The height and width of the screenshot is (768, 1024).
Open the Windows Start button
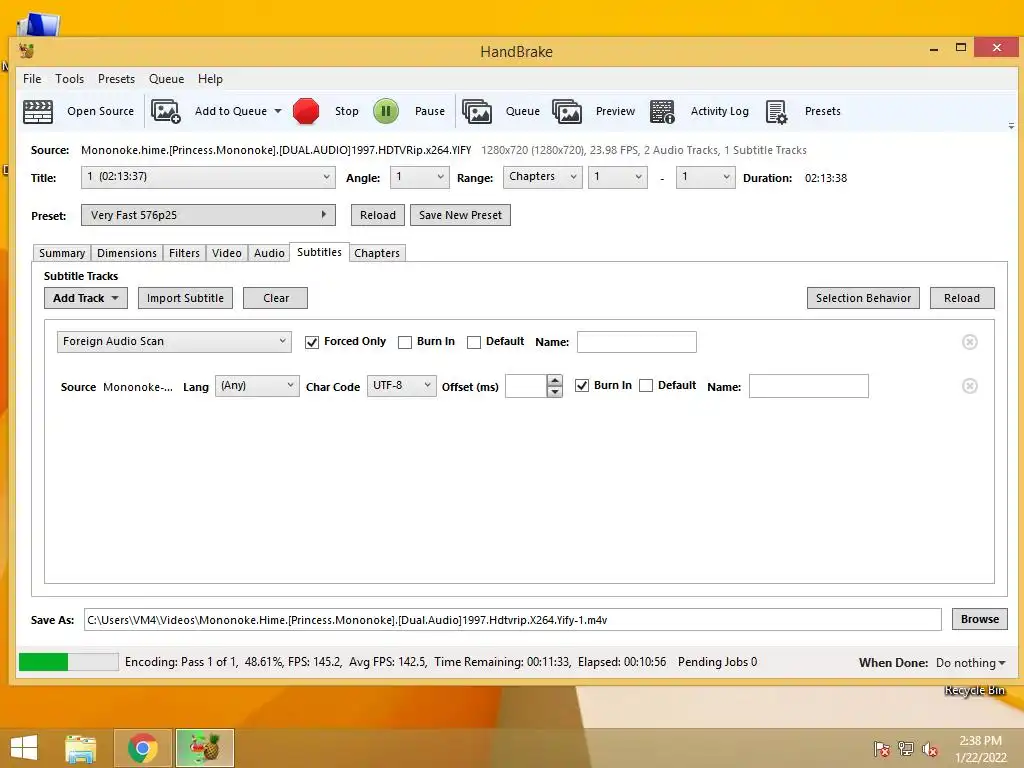click(x=24, y=748)
